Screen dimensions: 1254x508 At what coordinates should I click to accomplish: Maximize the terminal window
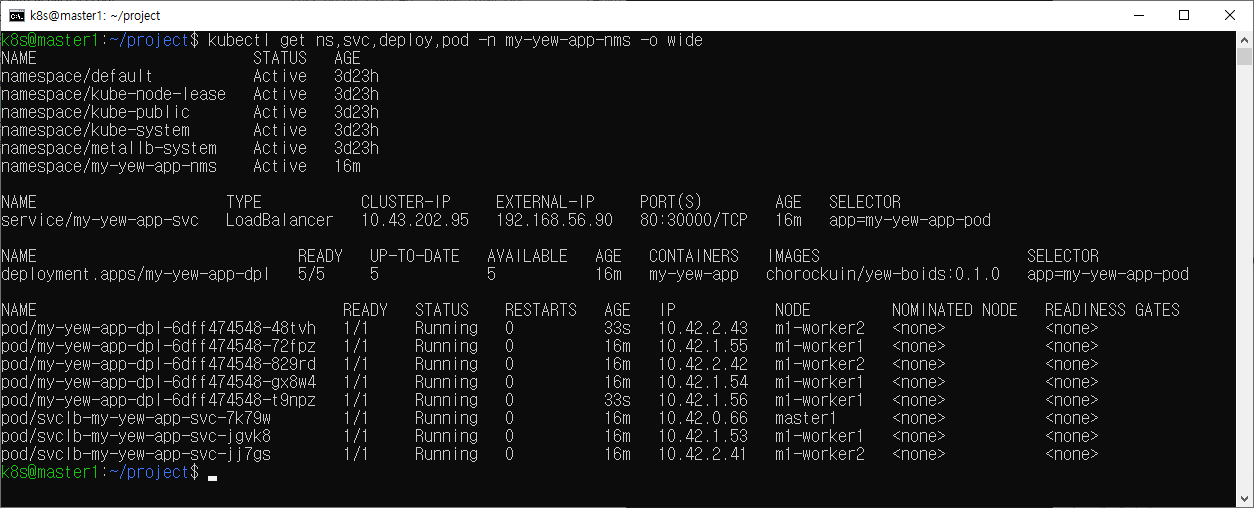tap(1185, 15)
